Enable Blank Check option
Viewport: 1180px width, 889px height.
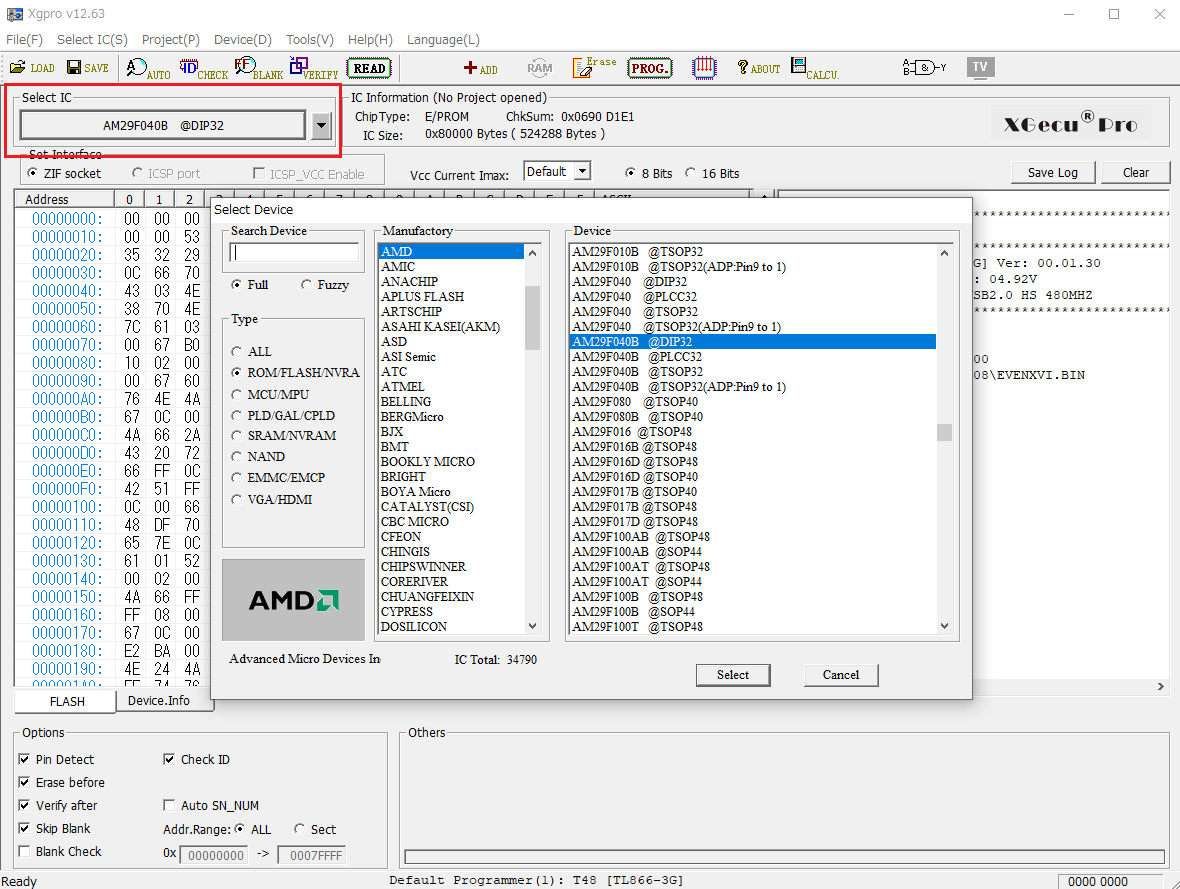pos(24,851)
